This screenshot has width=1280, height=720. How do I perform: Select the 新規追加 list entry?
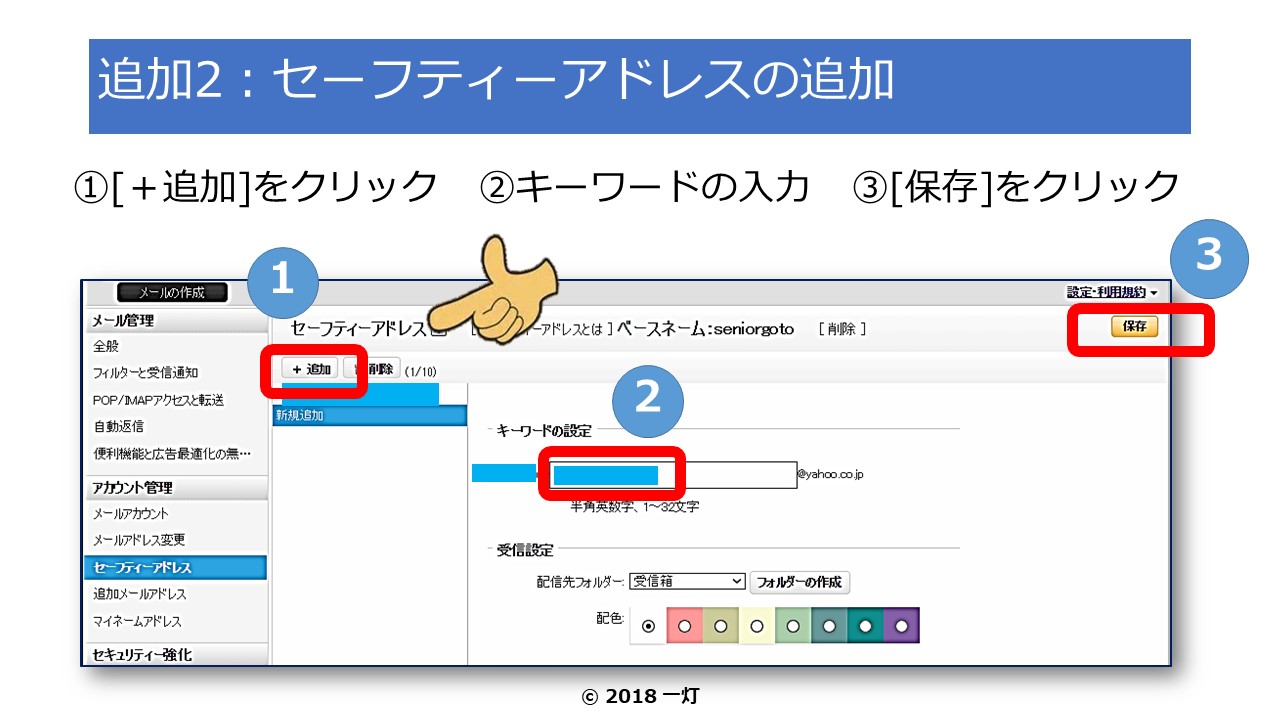coord(370,416)
